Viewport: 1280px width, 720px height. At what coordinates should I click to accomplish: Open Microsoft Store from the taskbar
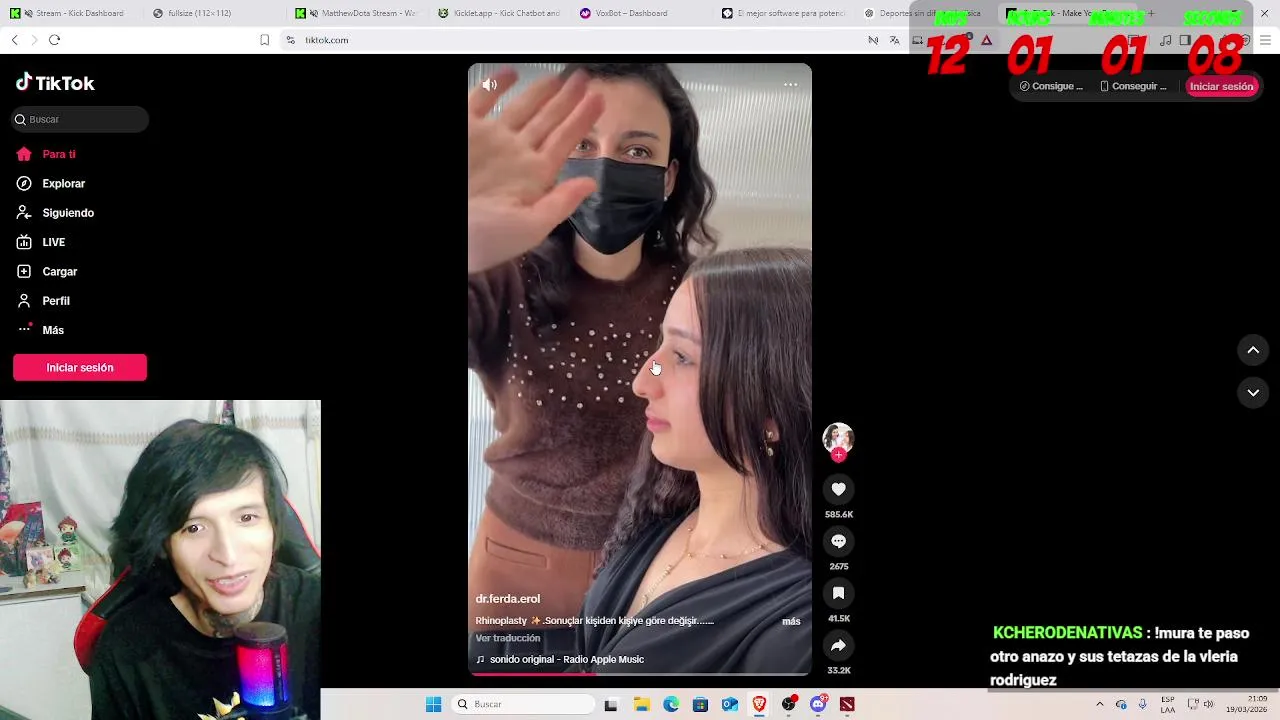pyautogui.click(x=700, y=704)
